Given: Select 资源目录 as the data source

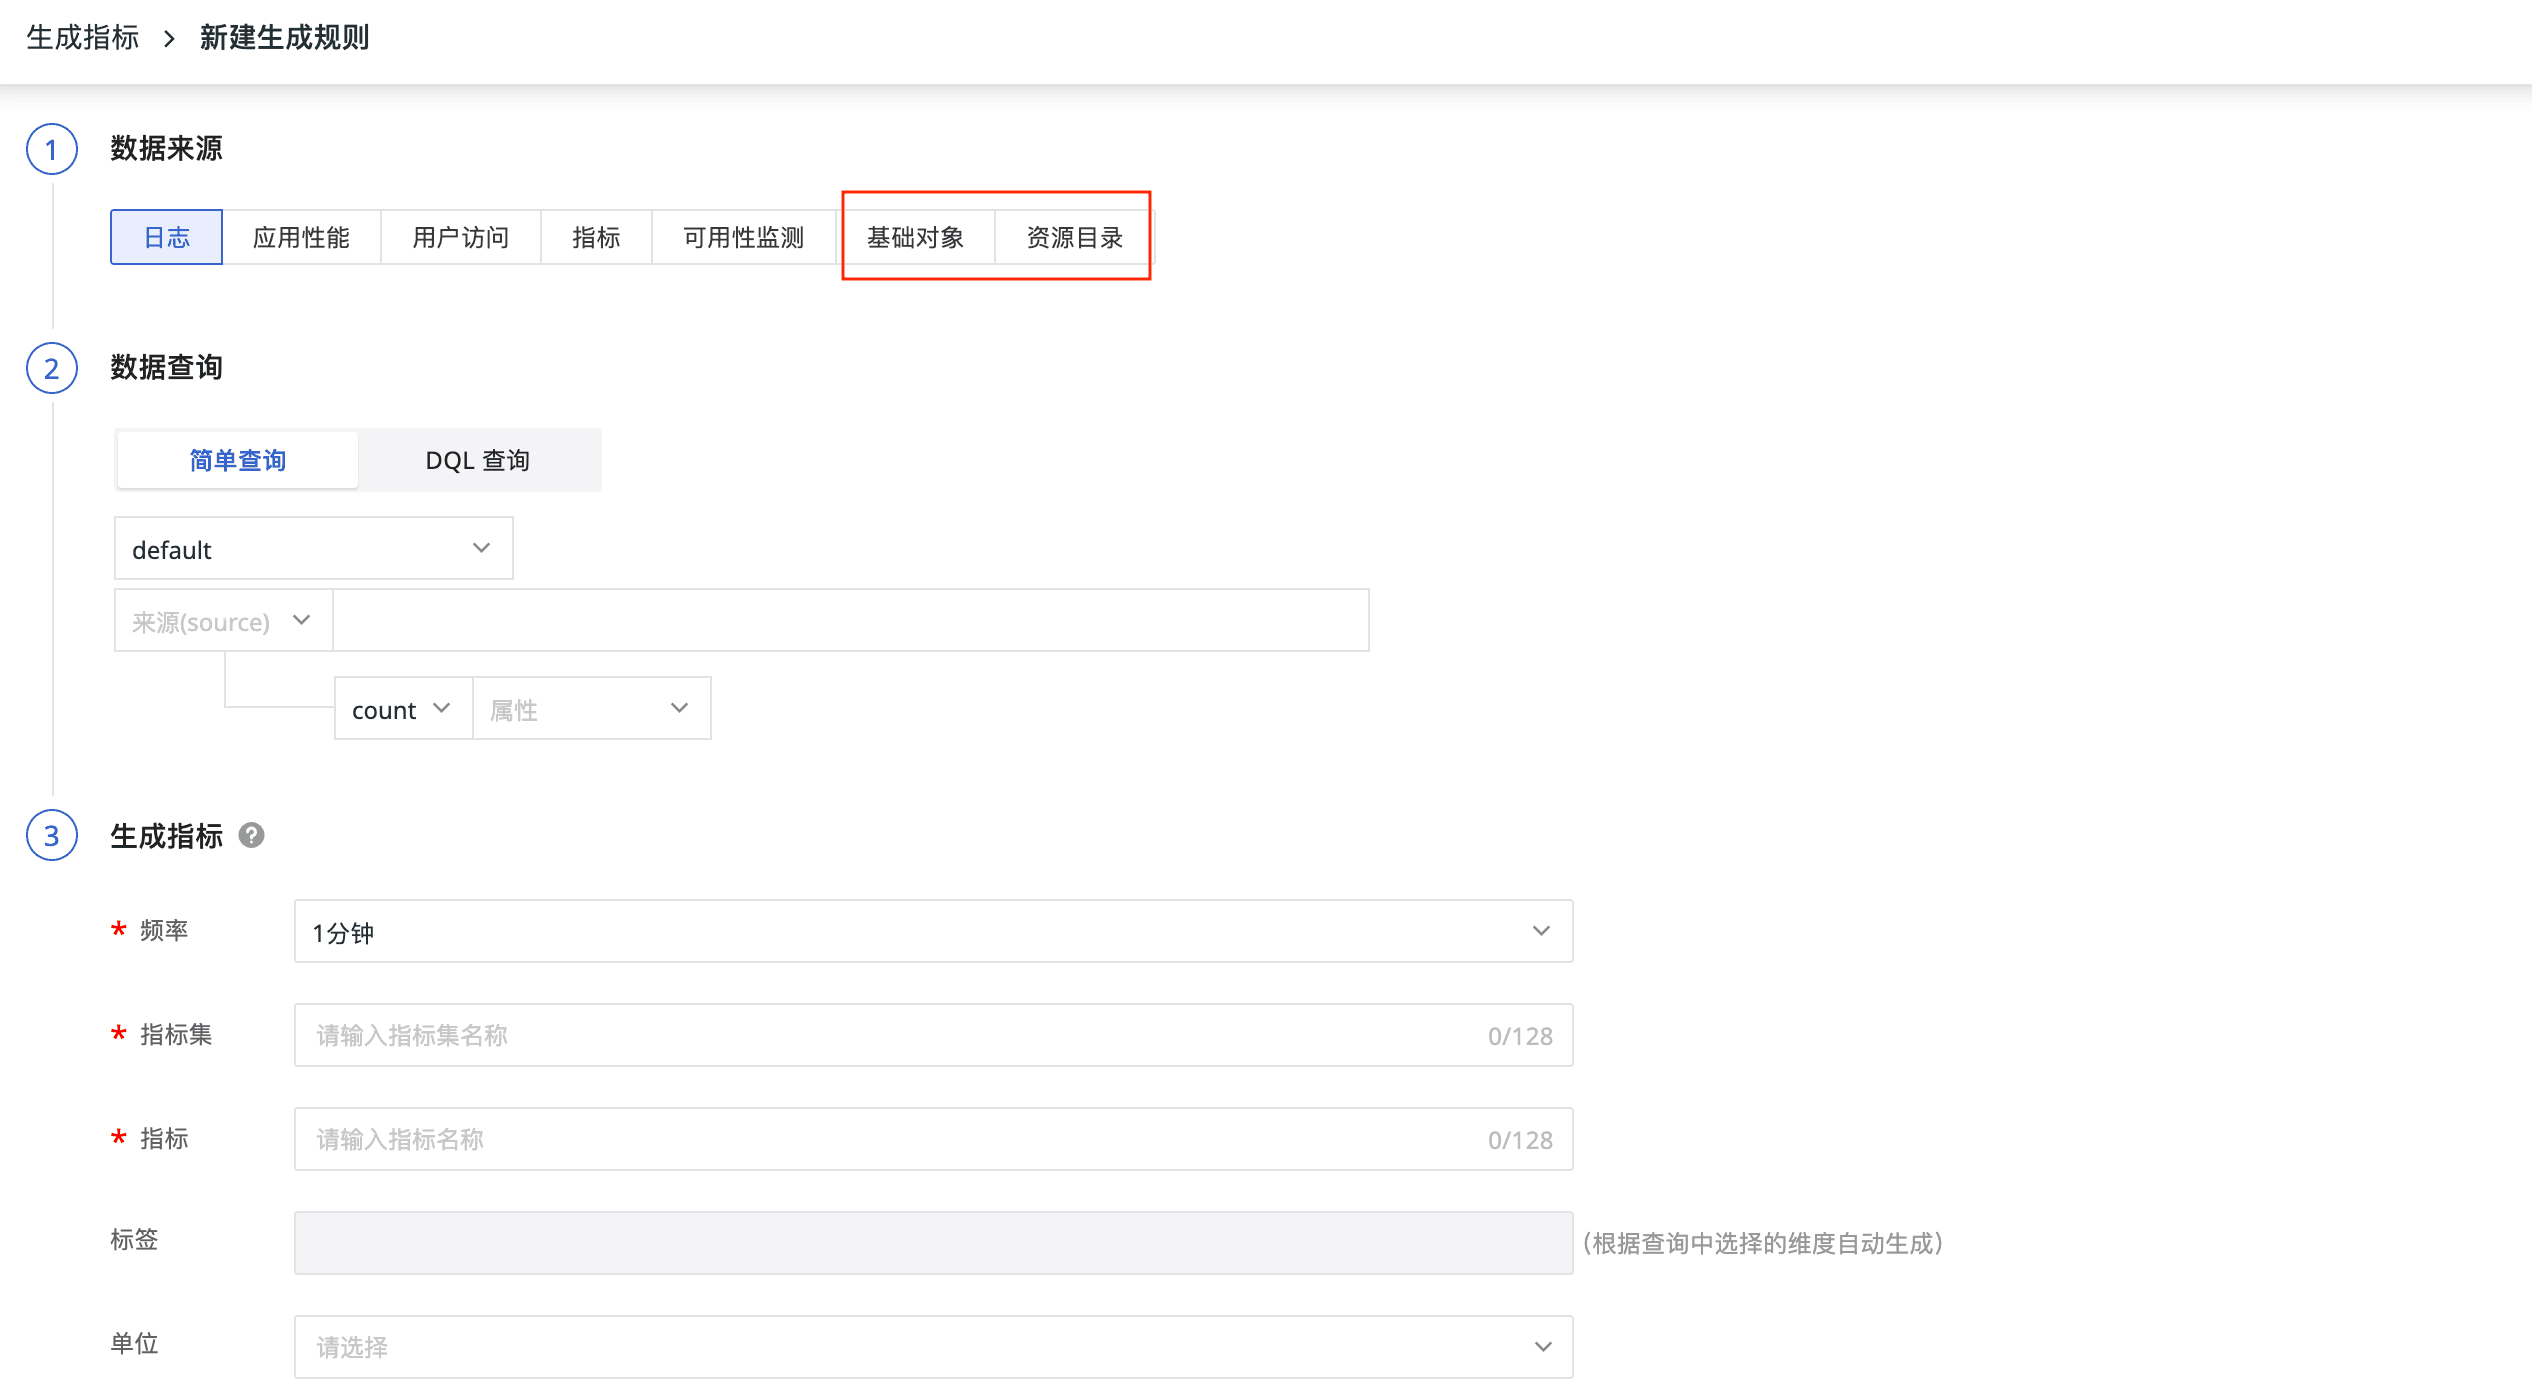Looking at the screenshot, I should [1075, 237].
